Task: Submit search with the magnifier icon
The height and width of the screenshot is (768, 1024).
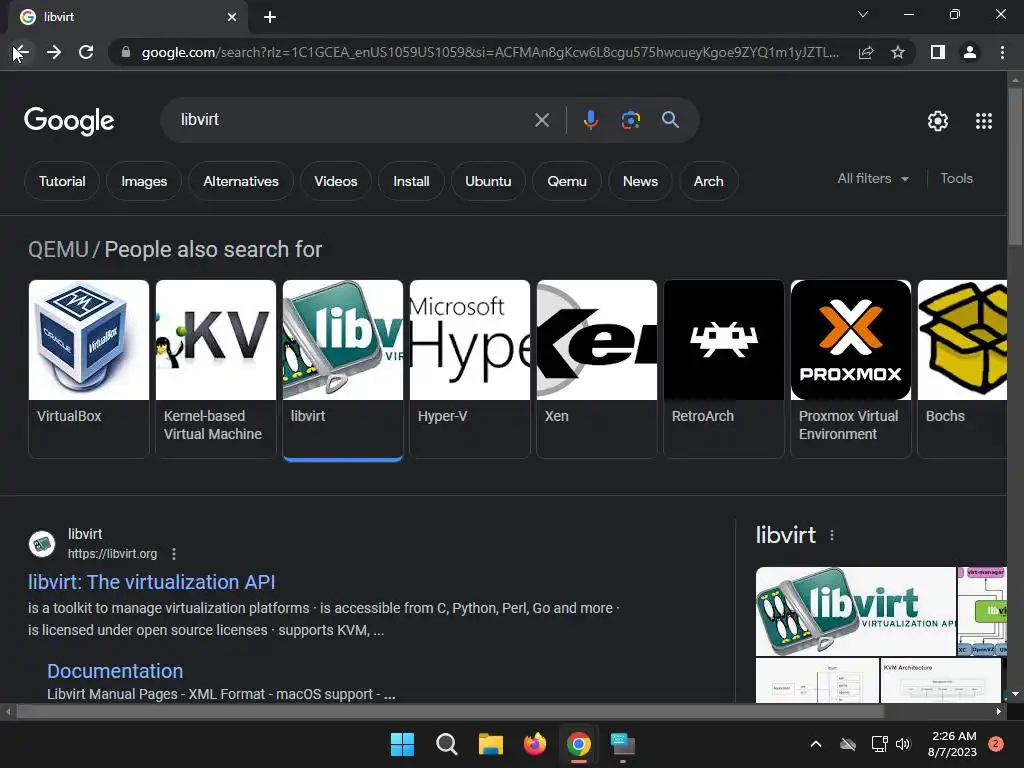Action: pyautogui.click(x=670, y=120)
